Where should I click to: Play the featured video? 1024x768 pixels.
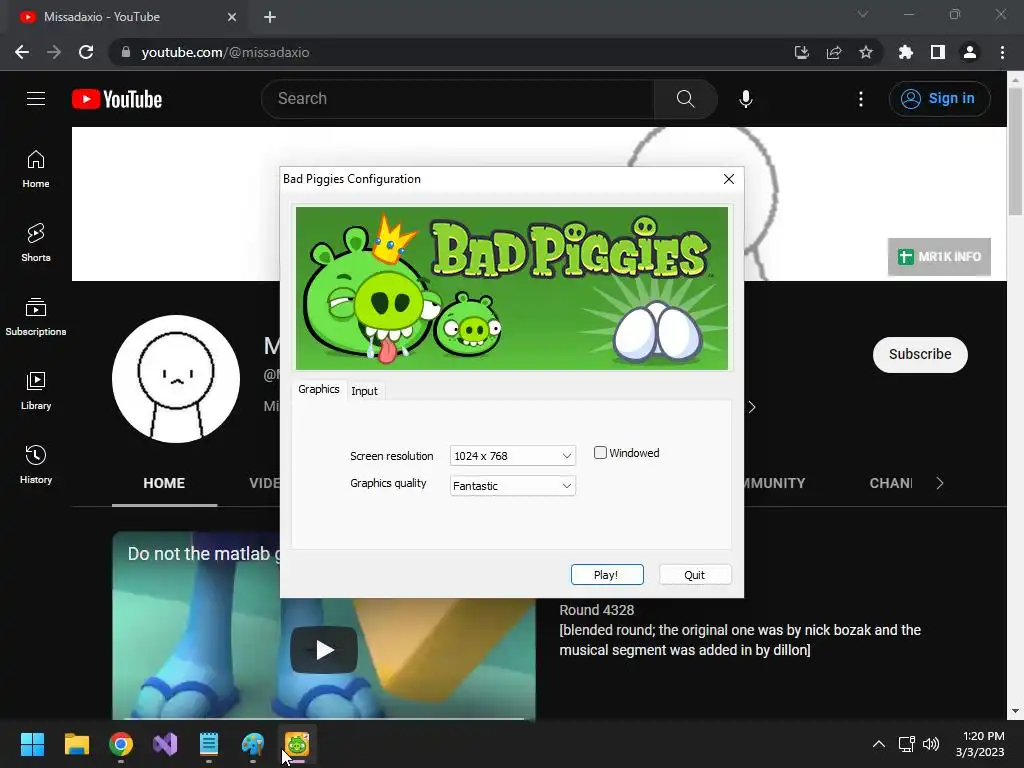pyautogui.click(x=324, y=650)
